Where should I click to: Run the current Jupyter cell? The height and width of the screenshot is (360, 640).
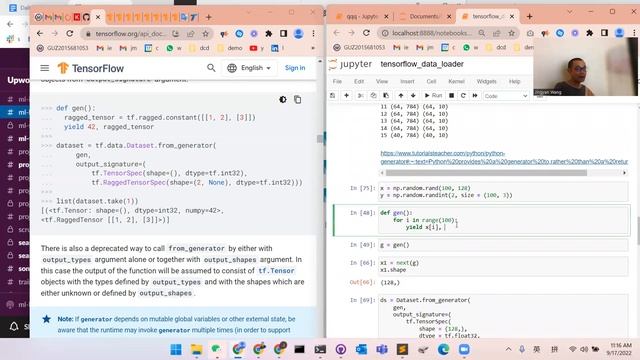click(433, 96)
